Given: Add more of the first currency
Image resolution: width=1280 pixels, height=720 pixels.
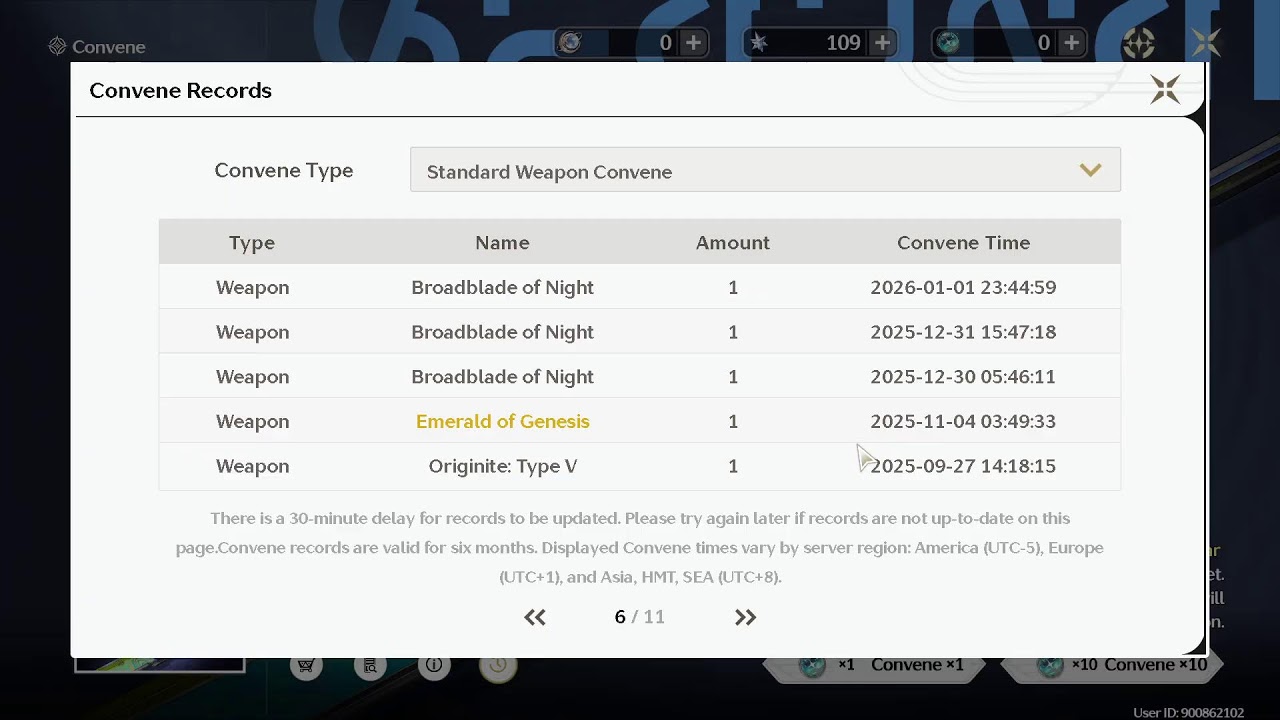Looking at the screenshot, I should tap(693, 43).
